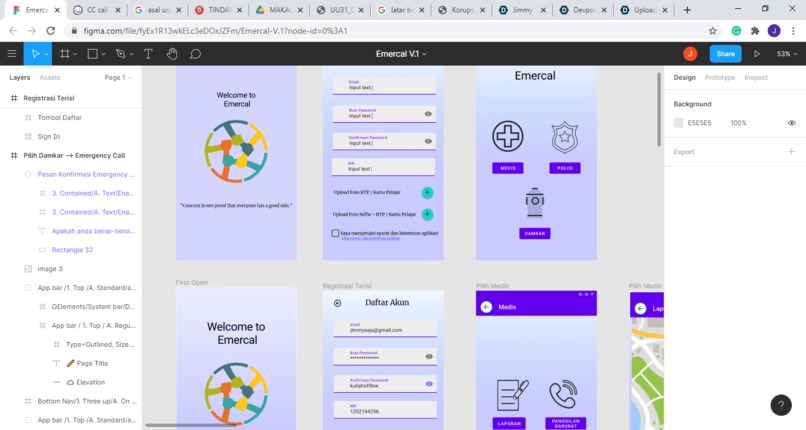Open the 53% zoom dropdown
Image resolution: width=806 pixels, height=430 pixels.
click(x=787, y=53)
